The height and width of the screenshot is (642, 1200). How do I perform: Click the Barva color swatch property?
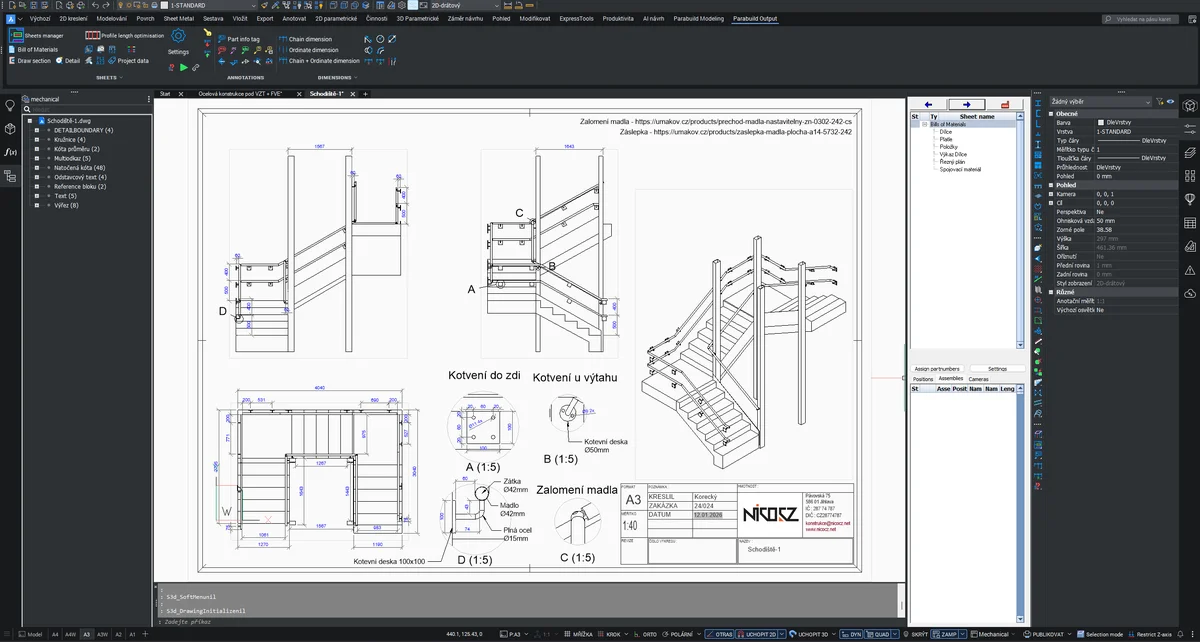[x=1101, y=122]
